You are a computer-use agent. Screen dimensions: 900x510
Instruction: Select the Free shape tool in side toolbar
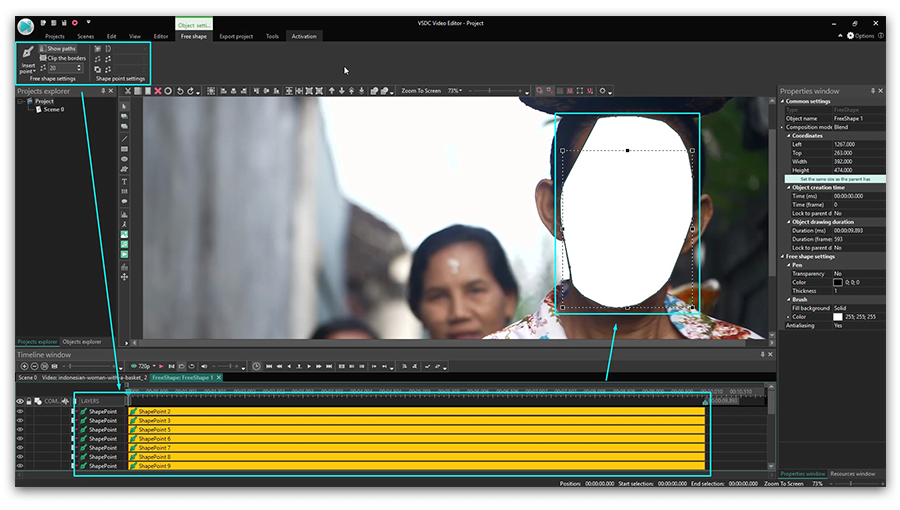click(124, 170)
